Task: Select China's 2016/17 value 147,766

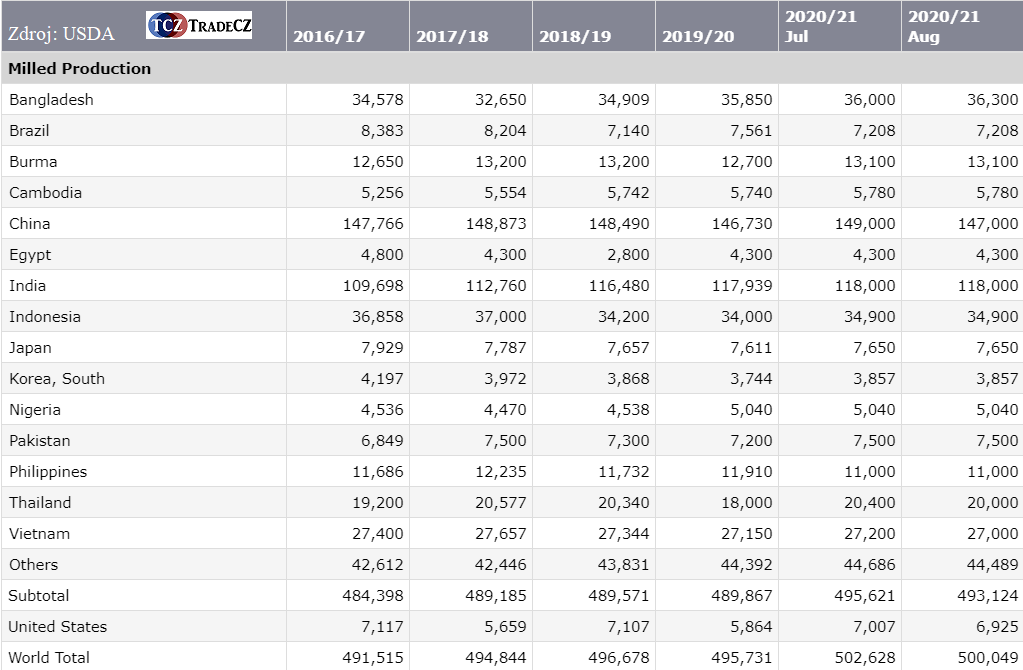Action: coord(373,224)
